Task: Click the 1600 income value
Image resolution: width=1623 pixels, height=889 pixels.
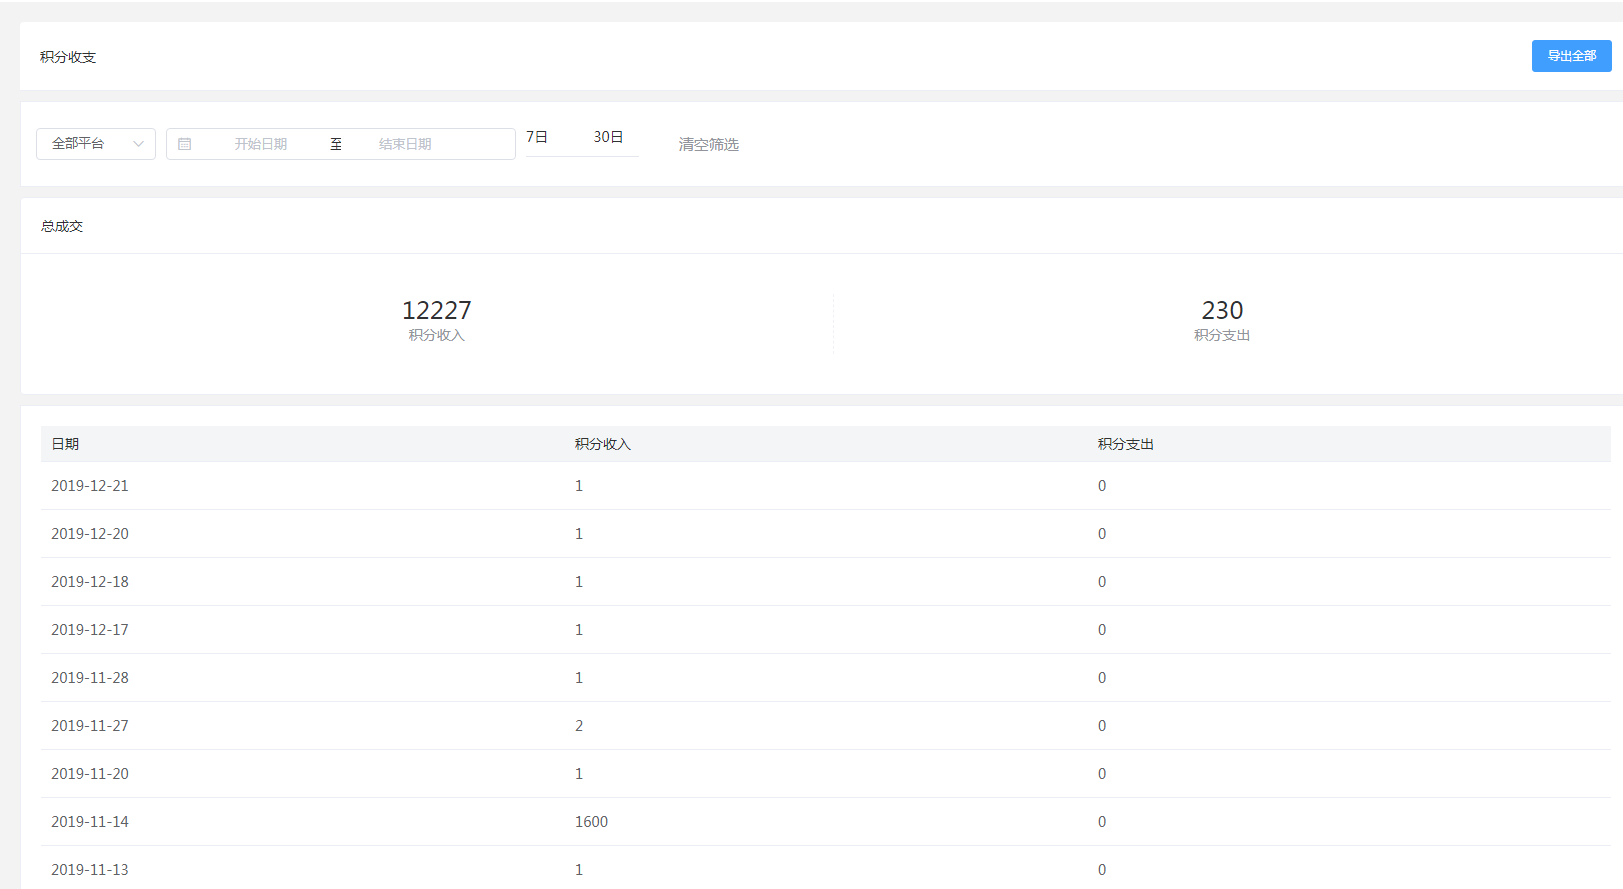Action: (x=591, y=822)
